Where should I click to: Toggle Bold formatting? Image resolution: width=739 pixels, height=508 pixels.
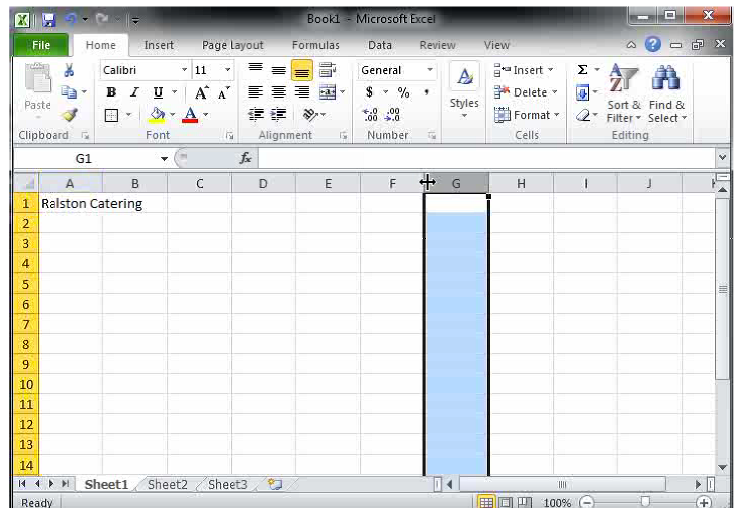pyautogui.click(x=111, y=92)
